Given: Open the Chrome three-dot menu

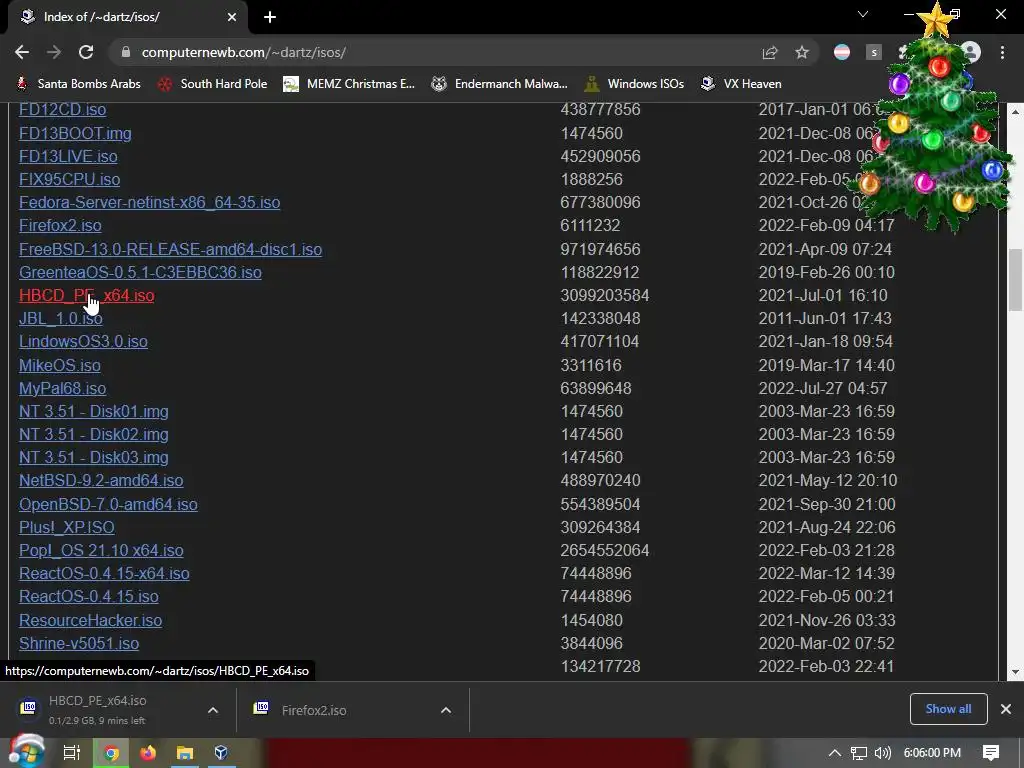Looking at the screenshot, I should (1002, 52).
